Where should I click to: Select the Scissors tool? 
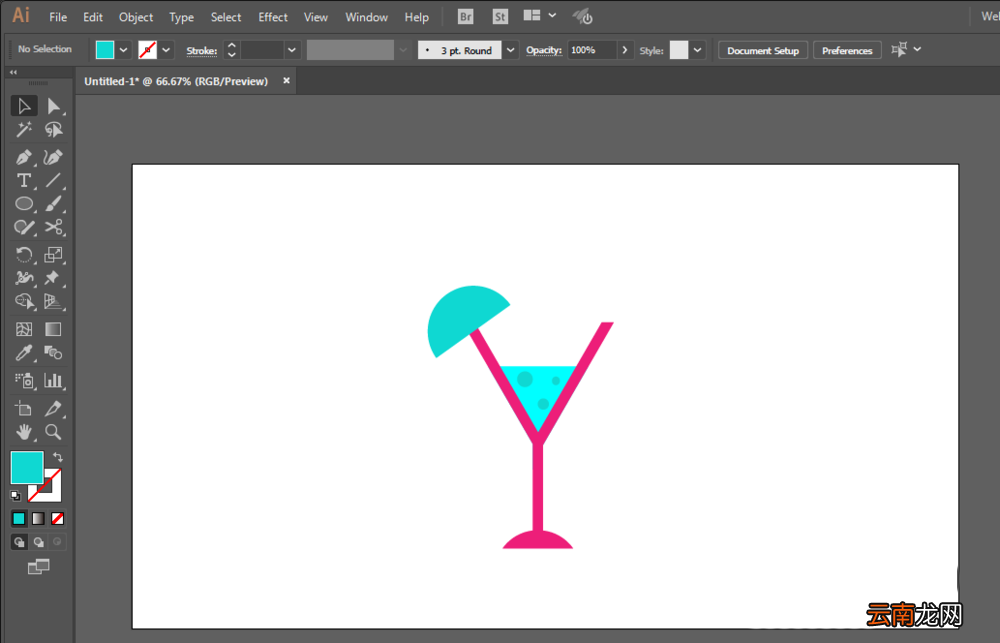coord(54,228)
